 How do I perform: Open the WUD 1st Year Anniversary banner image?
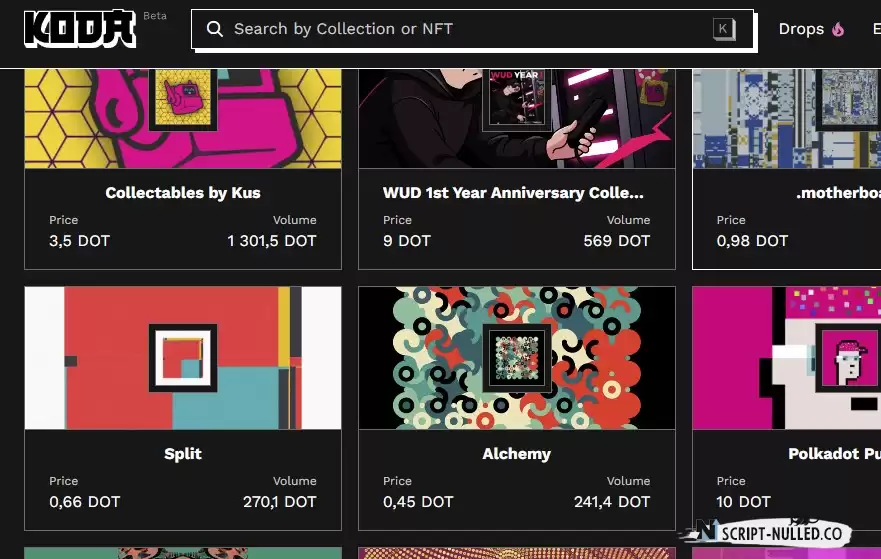pyautogui.click(x=517, y=119)
